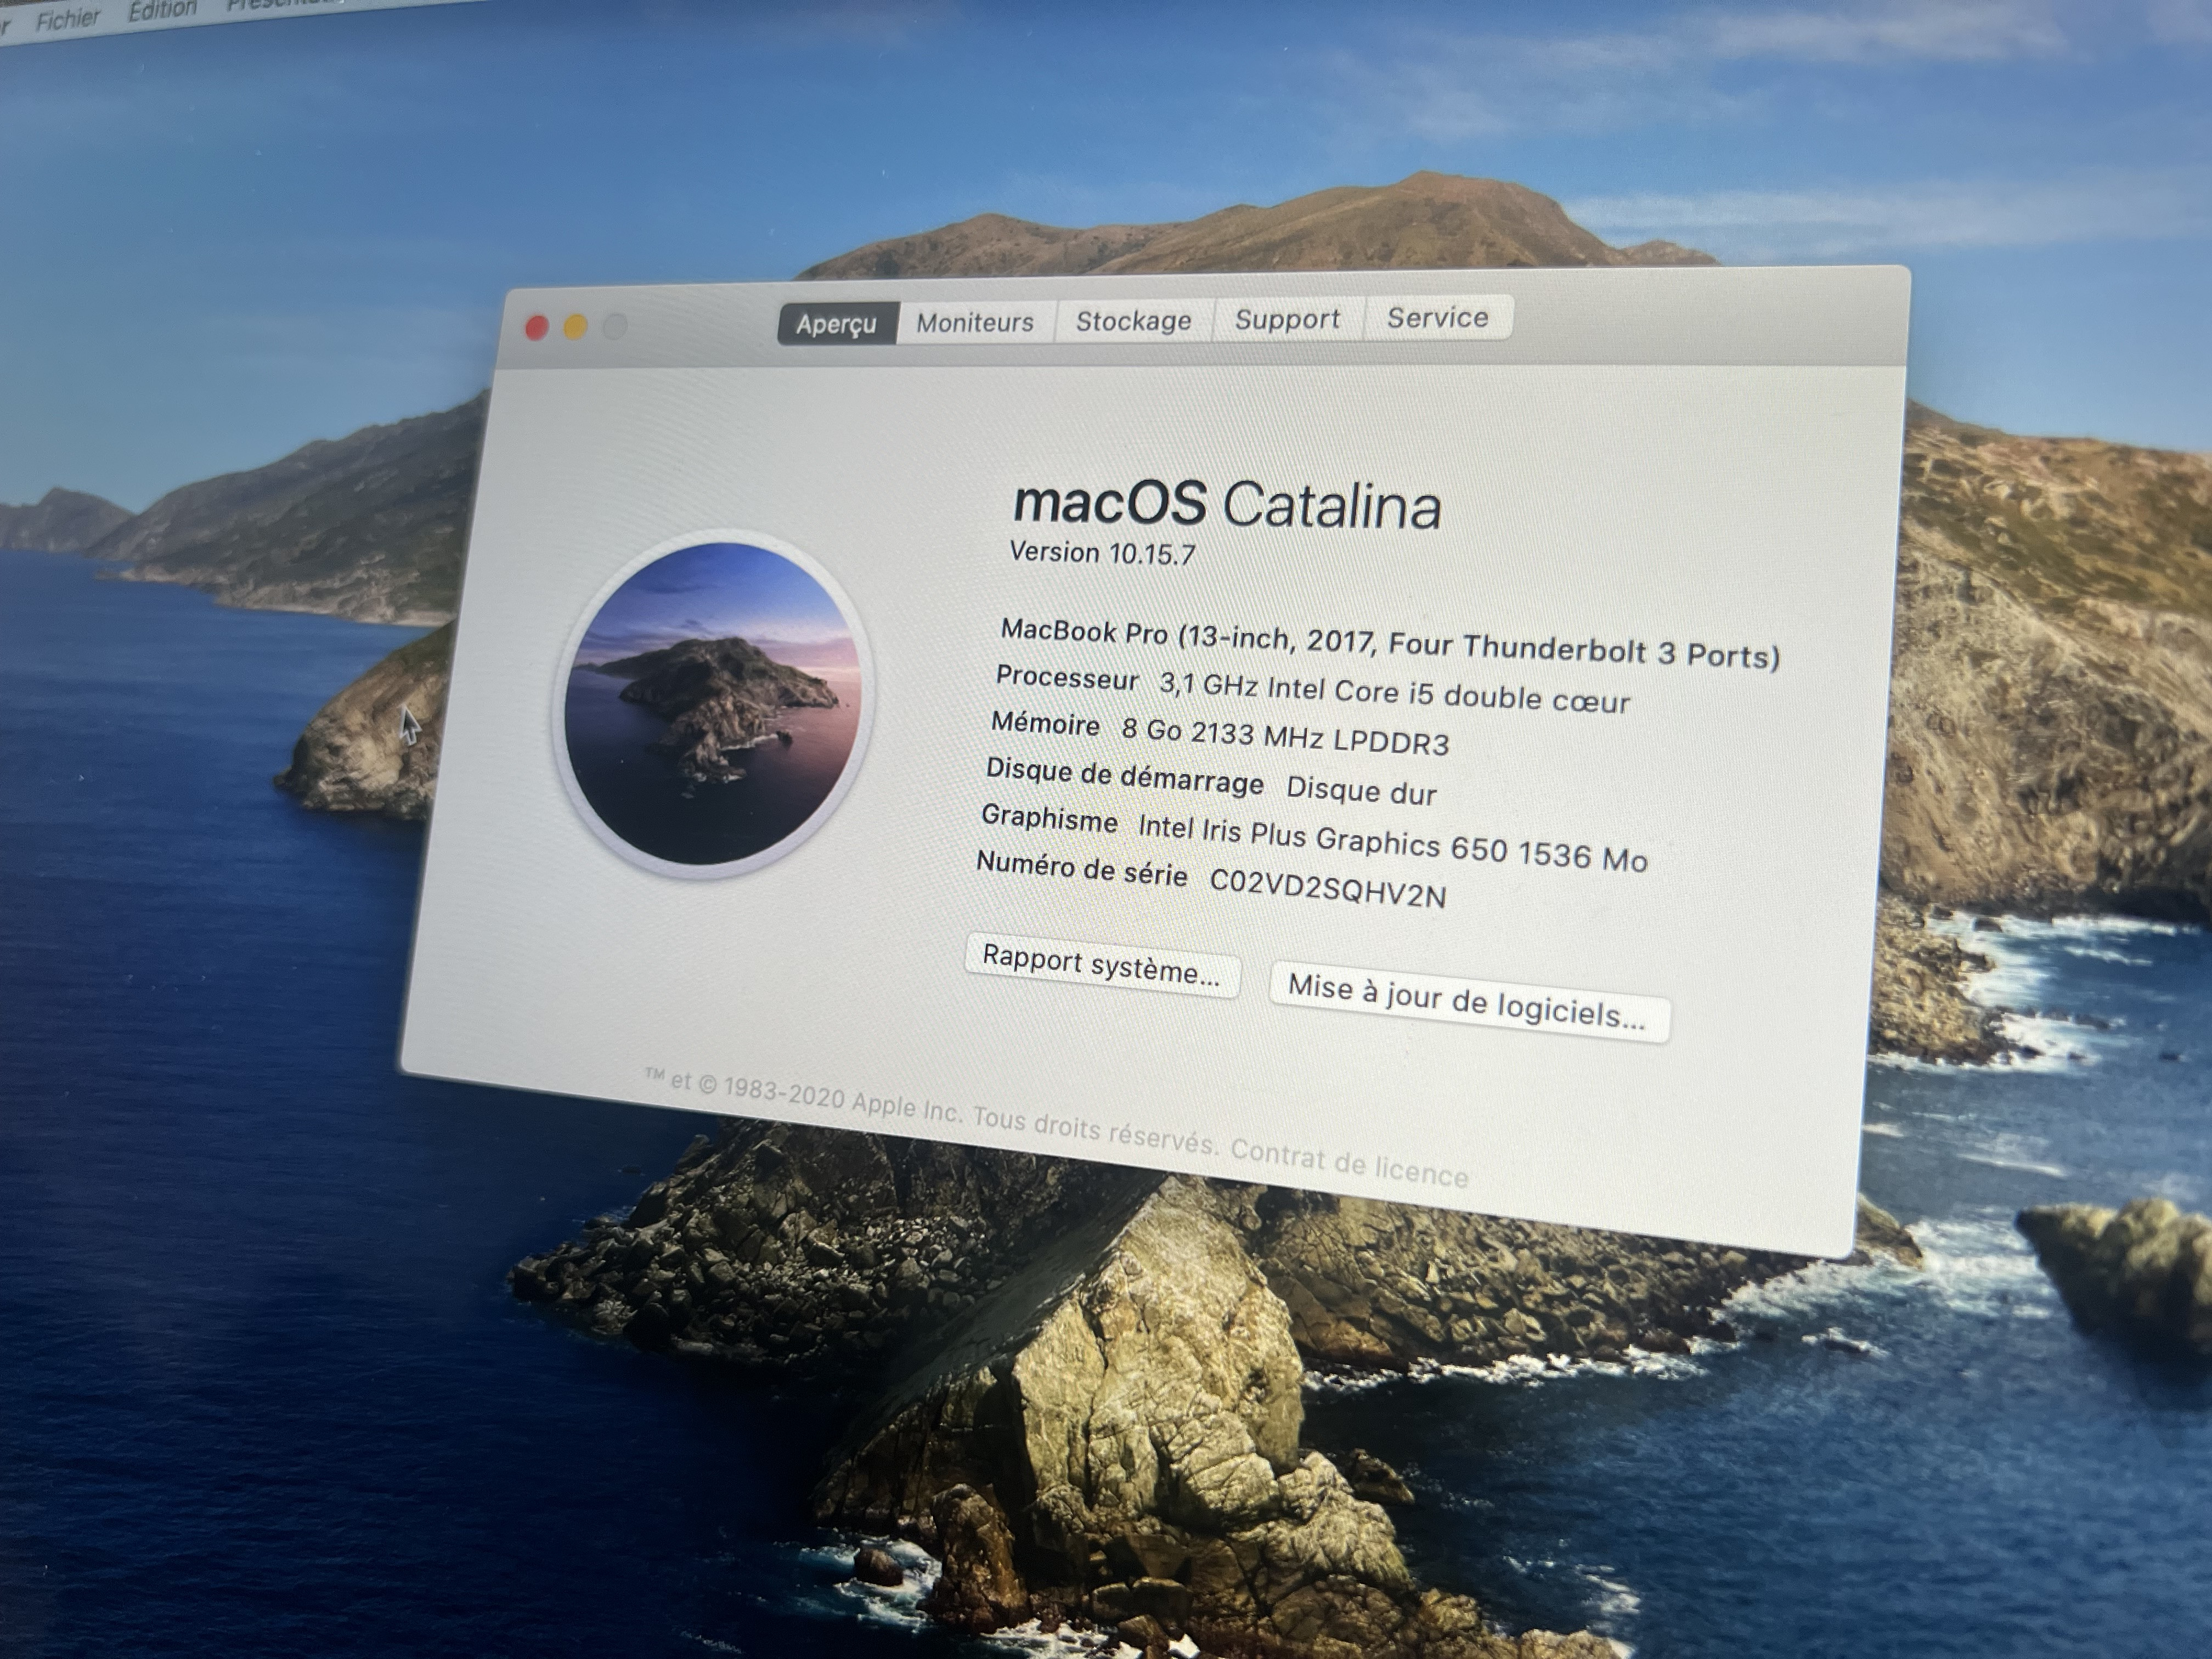Click the MacBook Pro (13-inch, 2017) model line
Screen dimensions: 2212x1659
1390,643
